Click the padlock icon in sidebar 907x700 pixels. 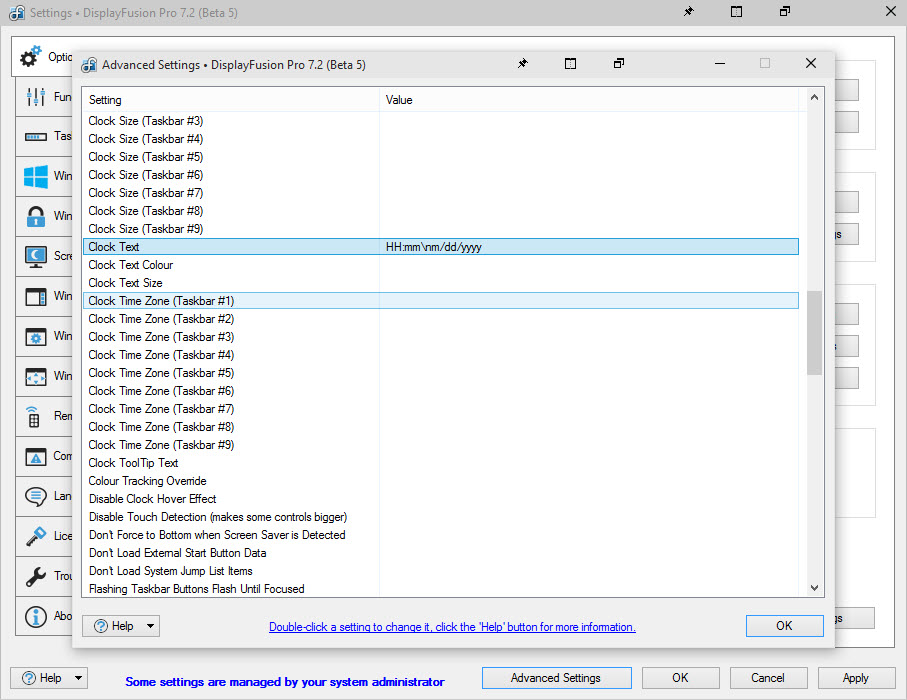coord(36,217)
